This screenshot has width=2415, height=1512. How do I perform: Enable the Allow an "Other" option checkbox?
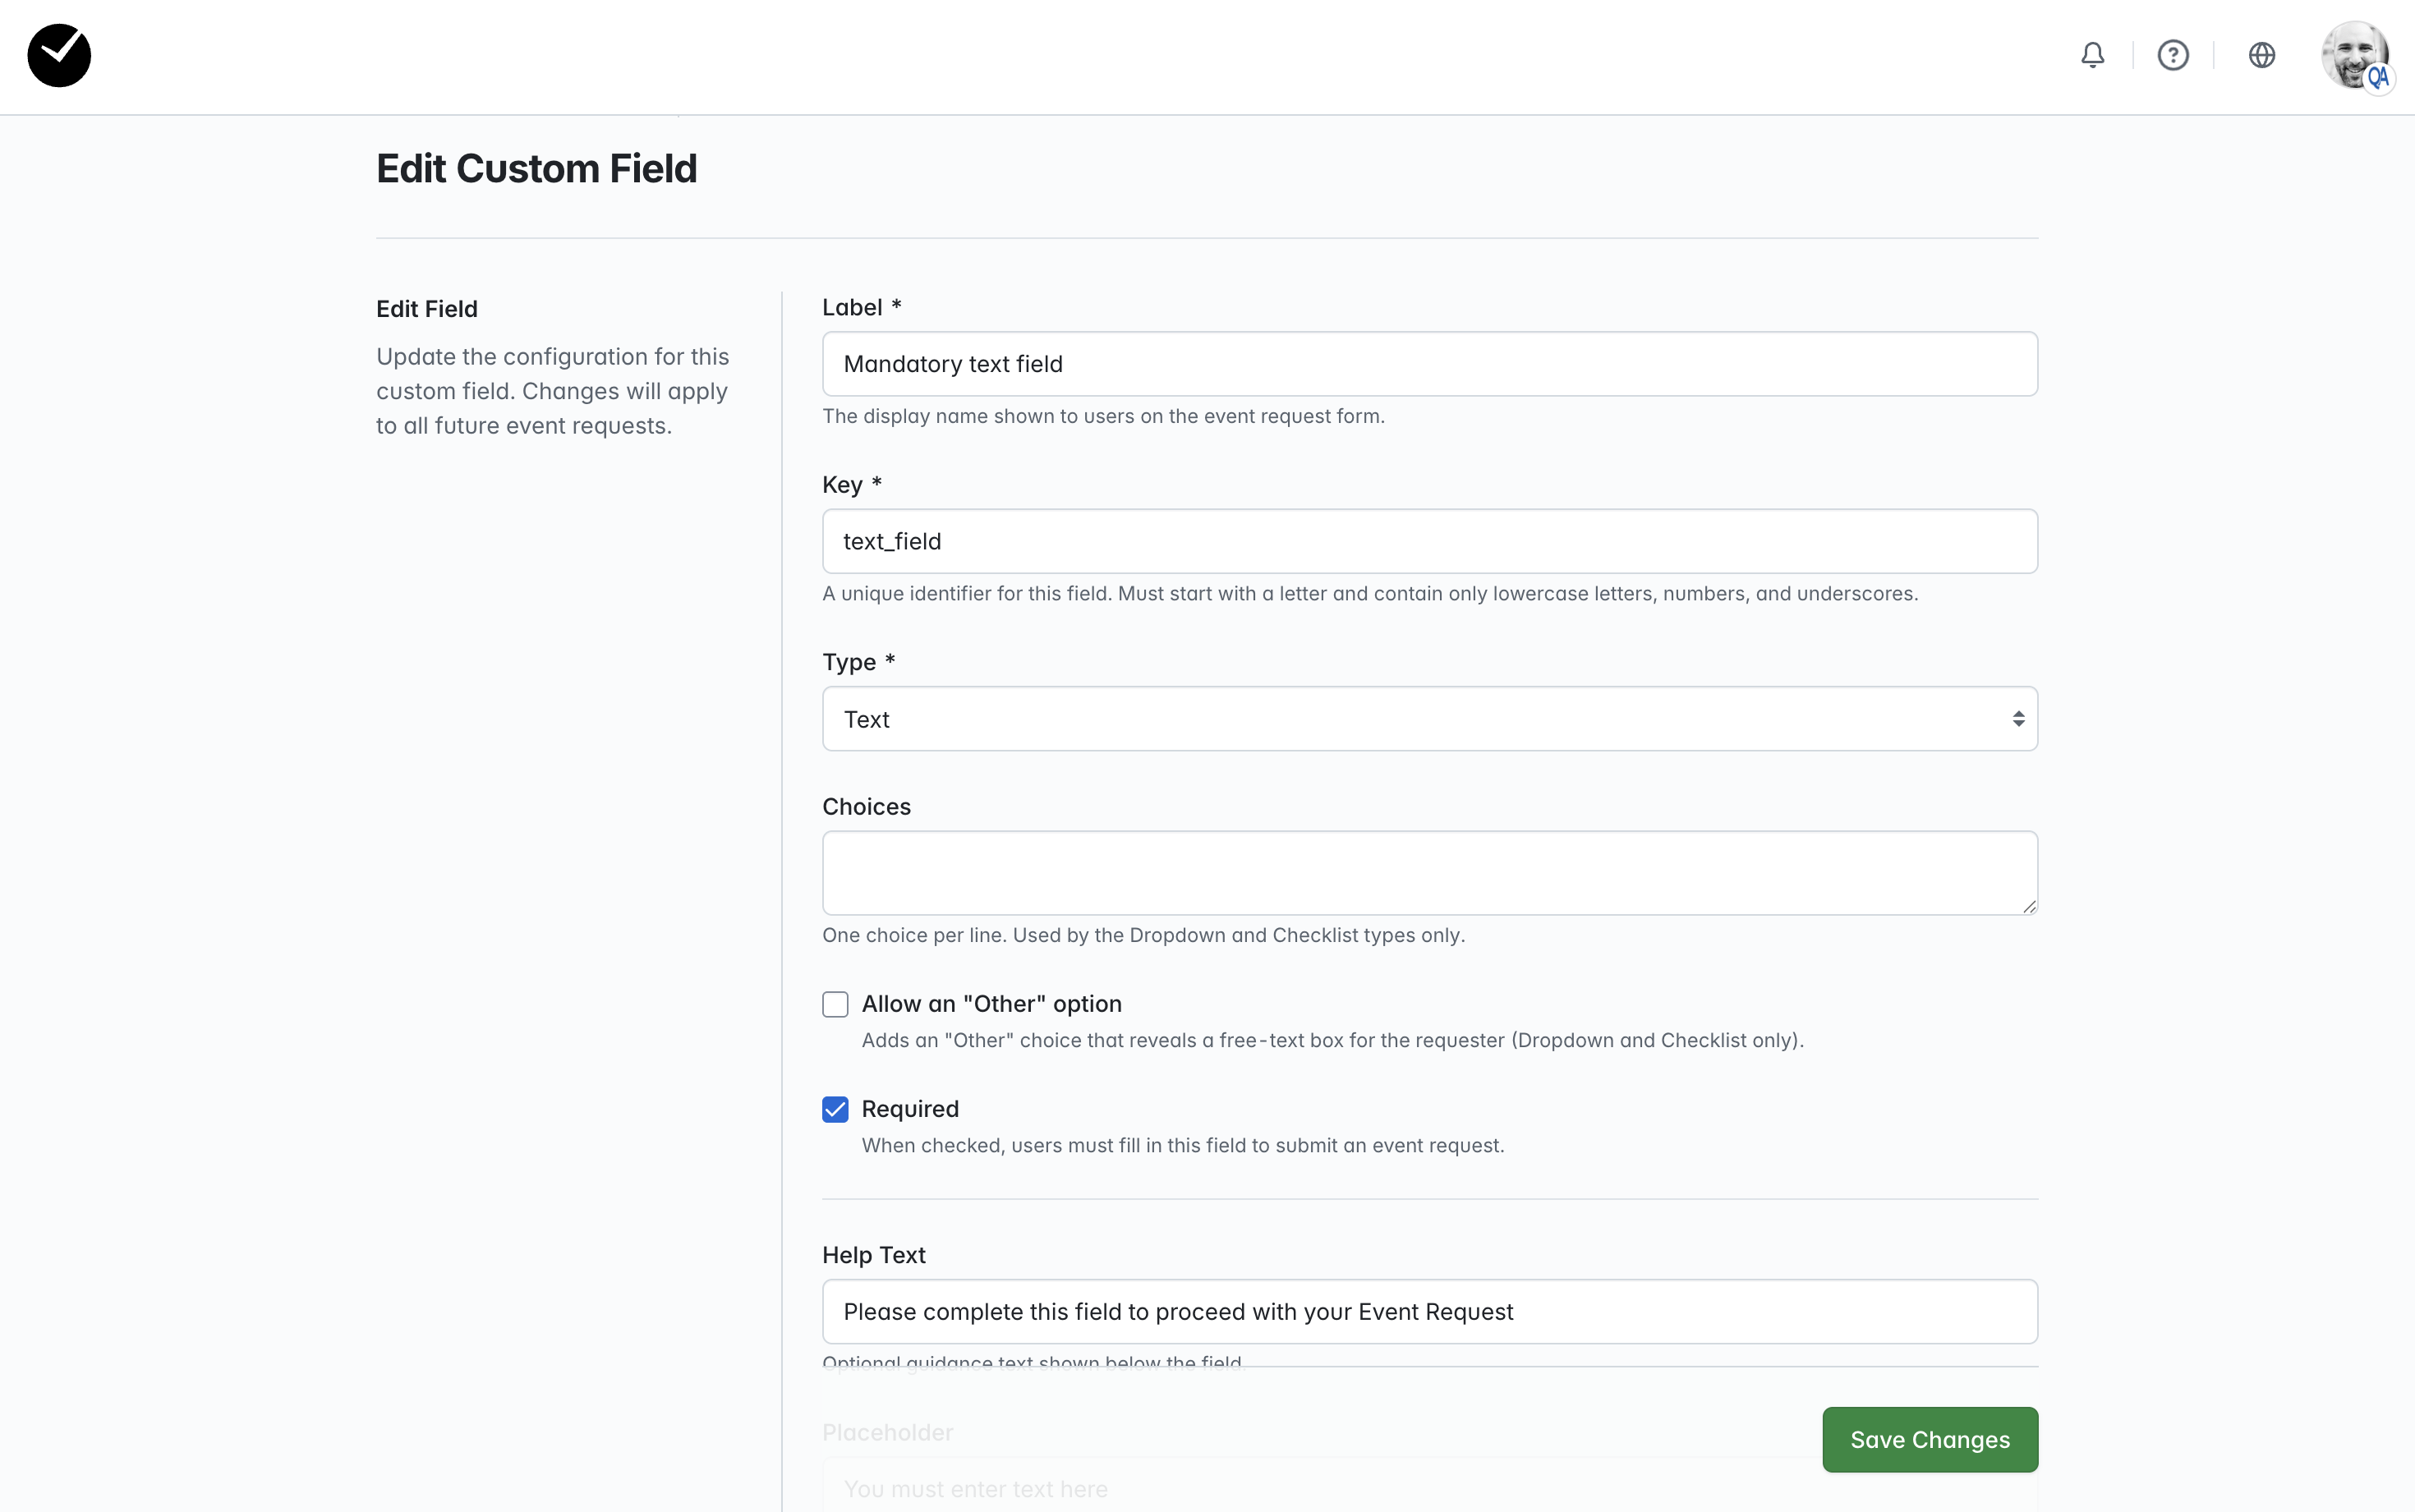tap(835, 1004)
